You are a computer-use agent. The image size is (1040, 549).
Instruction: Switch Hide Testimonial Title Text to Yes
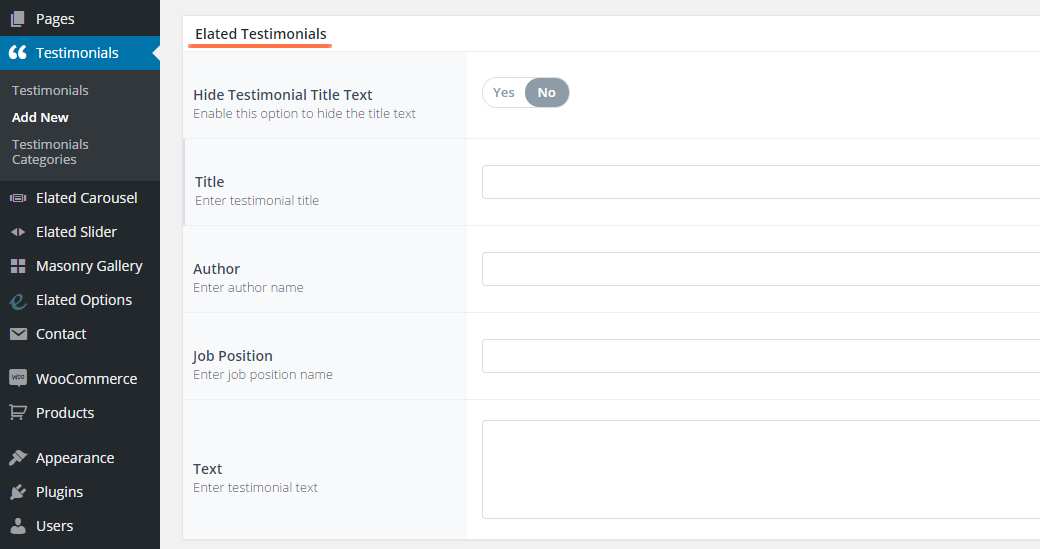pos(504,93)
